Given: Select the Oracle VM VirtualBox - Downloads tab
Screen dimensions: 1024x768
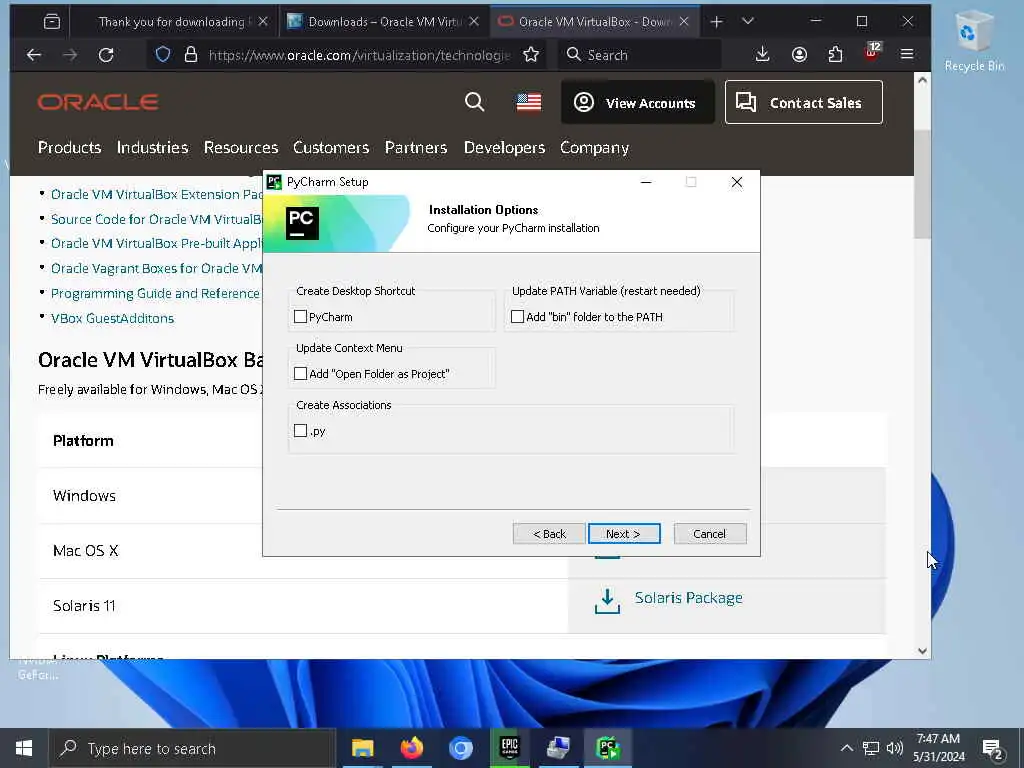Looking at the screenshot, I should [594, 22].
